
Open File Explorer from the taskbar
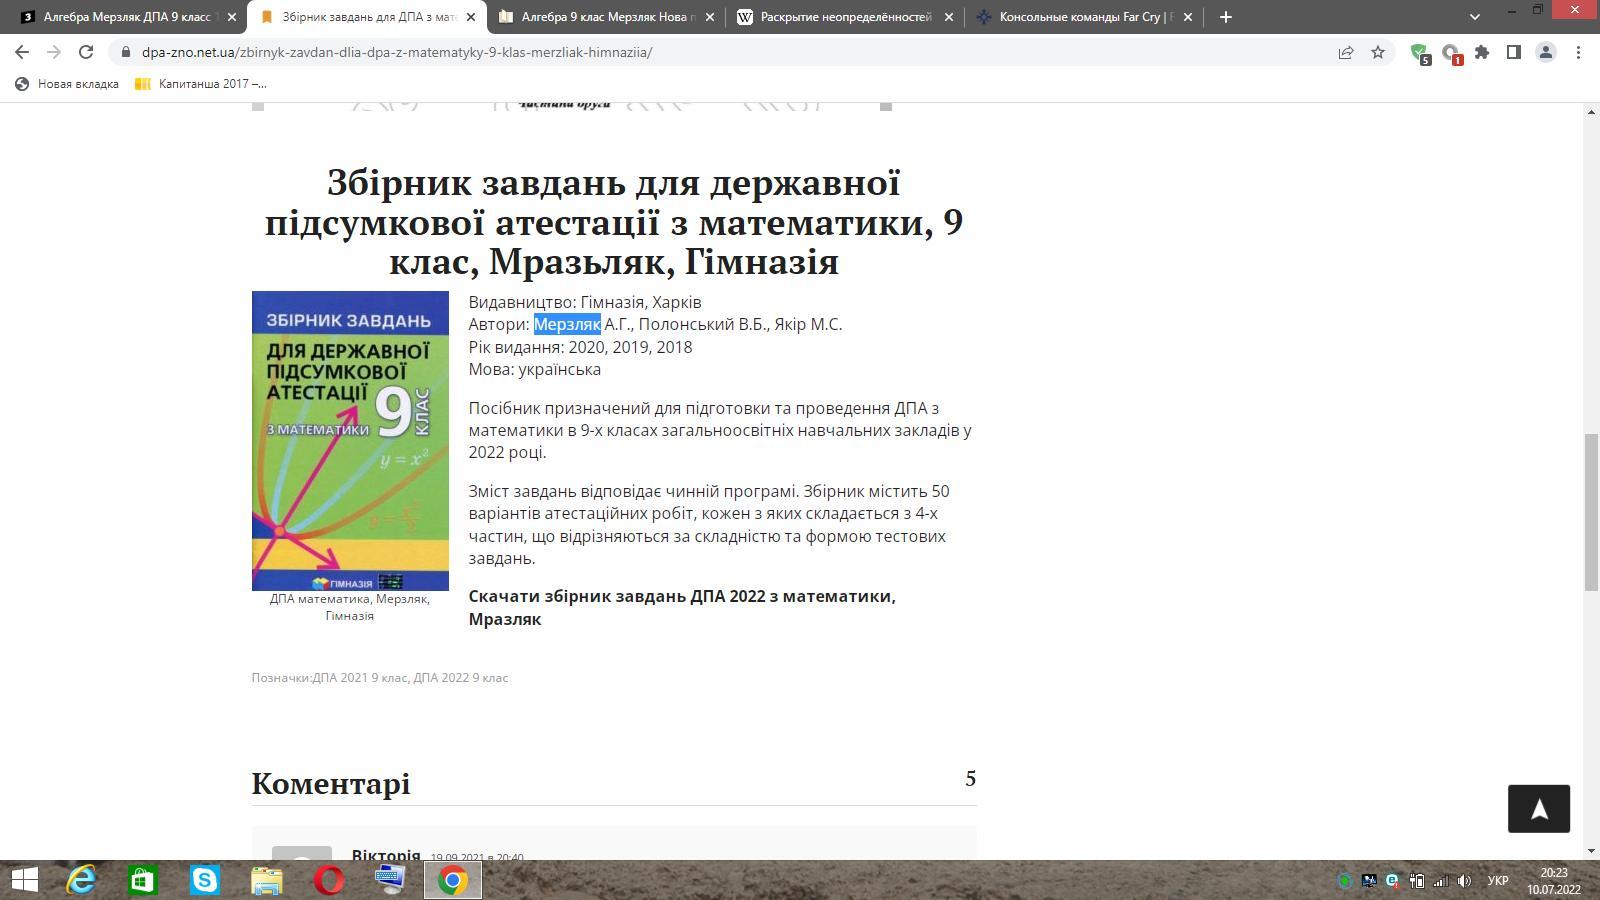pyautogui.click(x=267, y=880)
